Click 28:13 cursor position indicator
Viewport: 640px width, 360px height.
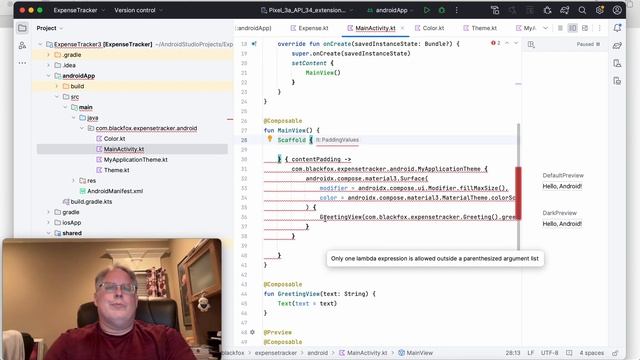[513, 353]
